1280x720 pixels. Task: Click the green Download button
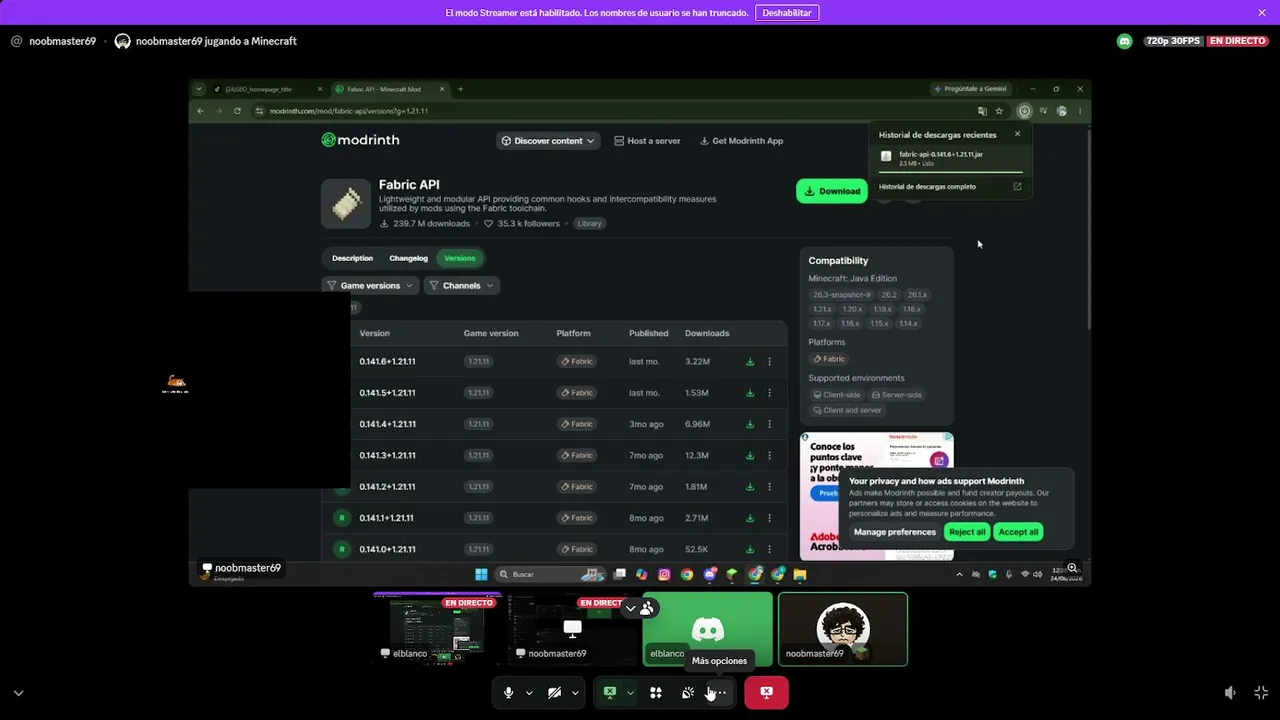tap(832, 191)
